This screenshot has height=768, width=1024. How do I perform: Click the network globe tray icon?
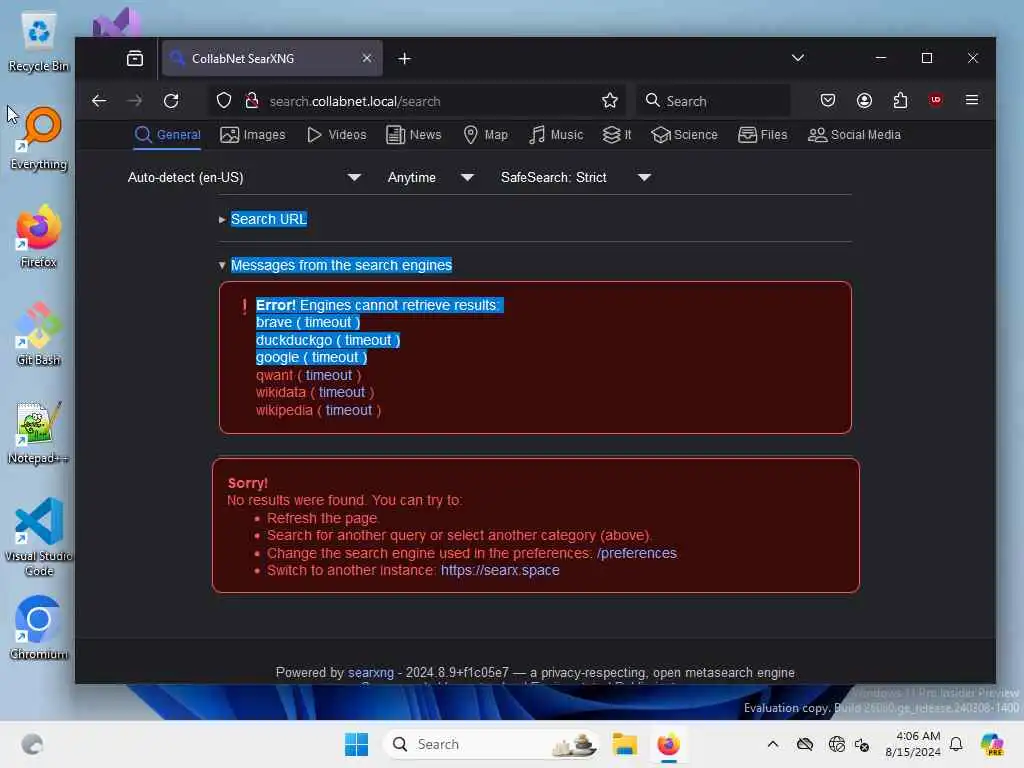[x=836, y=744]
